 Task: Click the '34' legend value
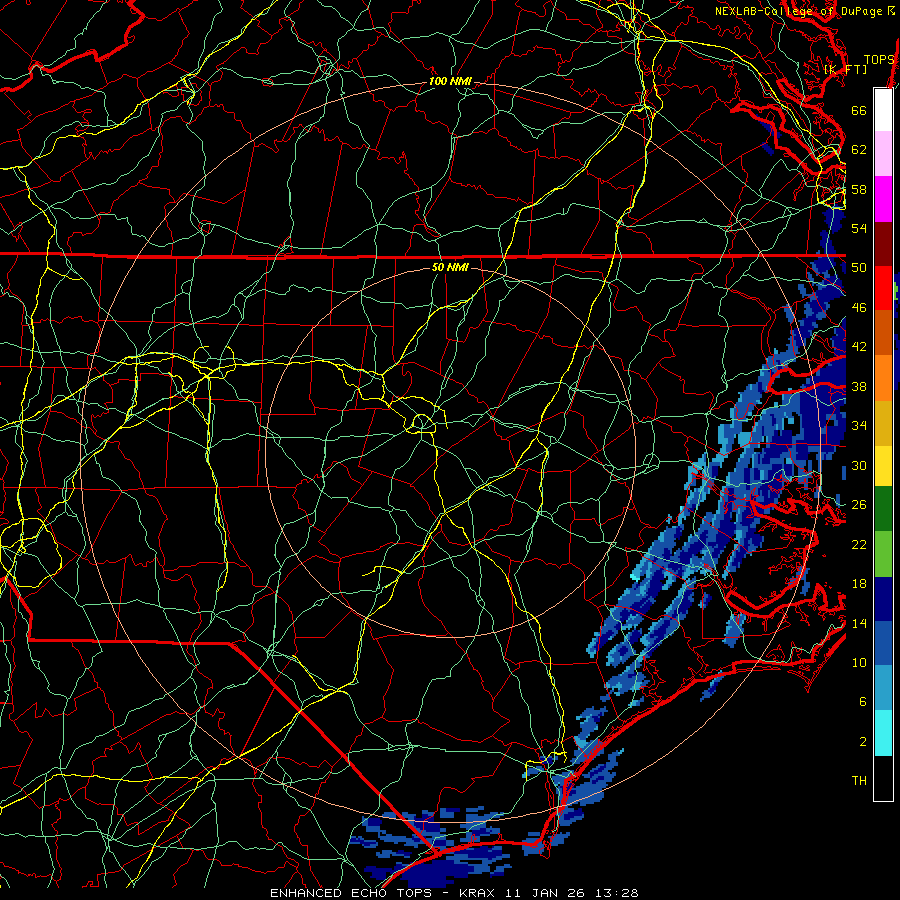[x=859, y=426]
